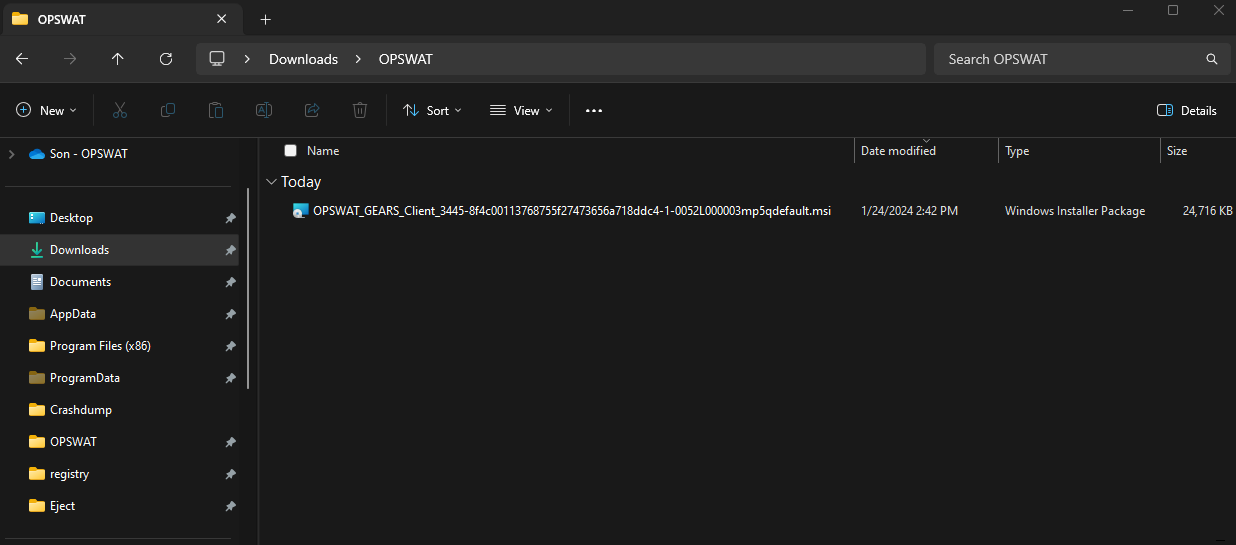
Task: Go up one folder level
Action: 118,59
